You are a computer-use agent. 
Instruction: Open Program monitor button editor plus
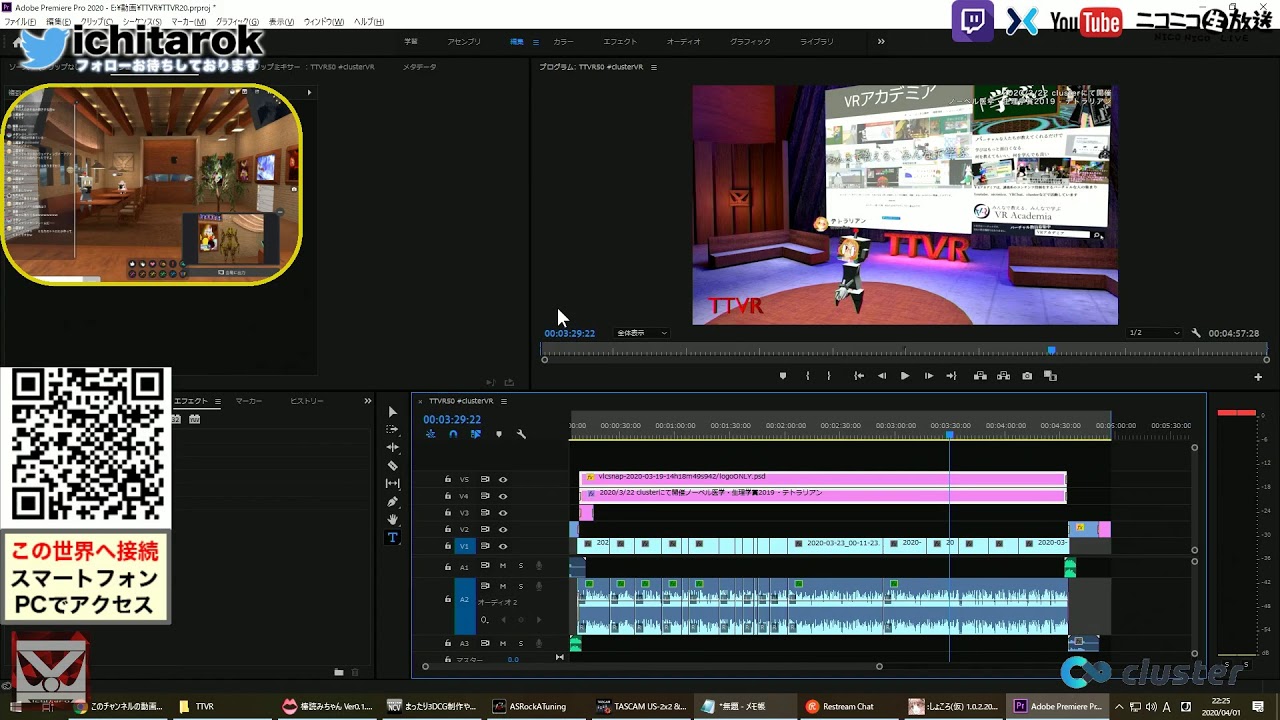(1258, 377)
